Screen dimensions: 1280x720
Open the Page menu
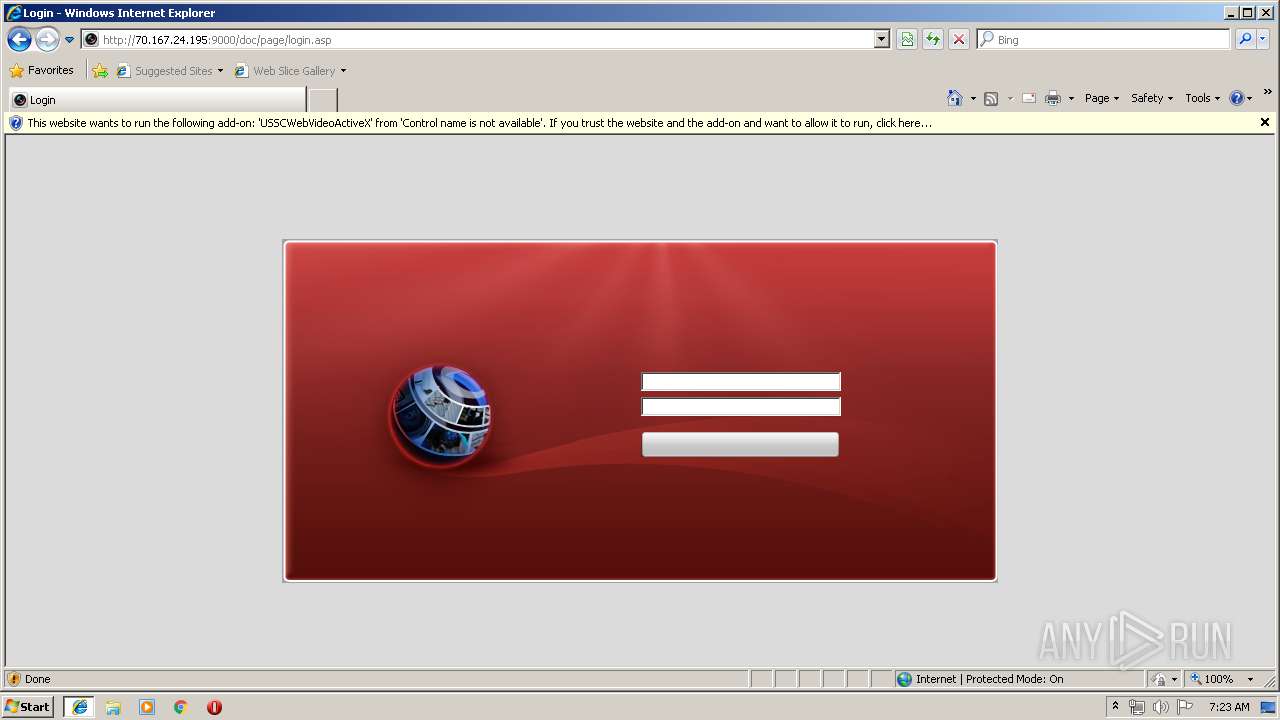(x=1102, y=98)
